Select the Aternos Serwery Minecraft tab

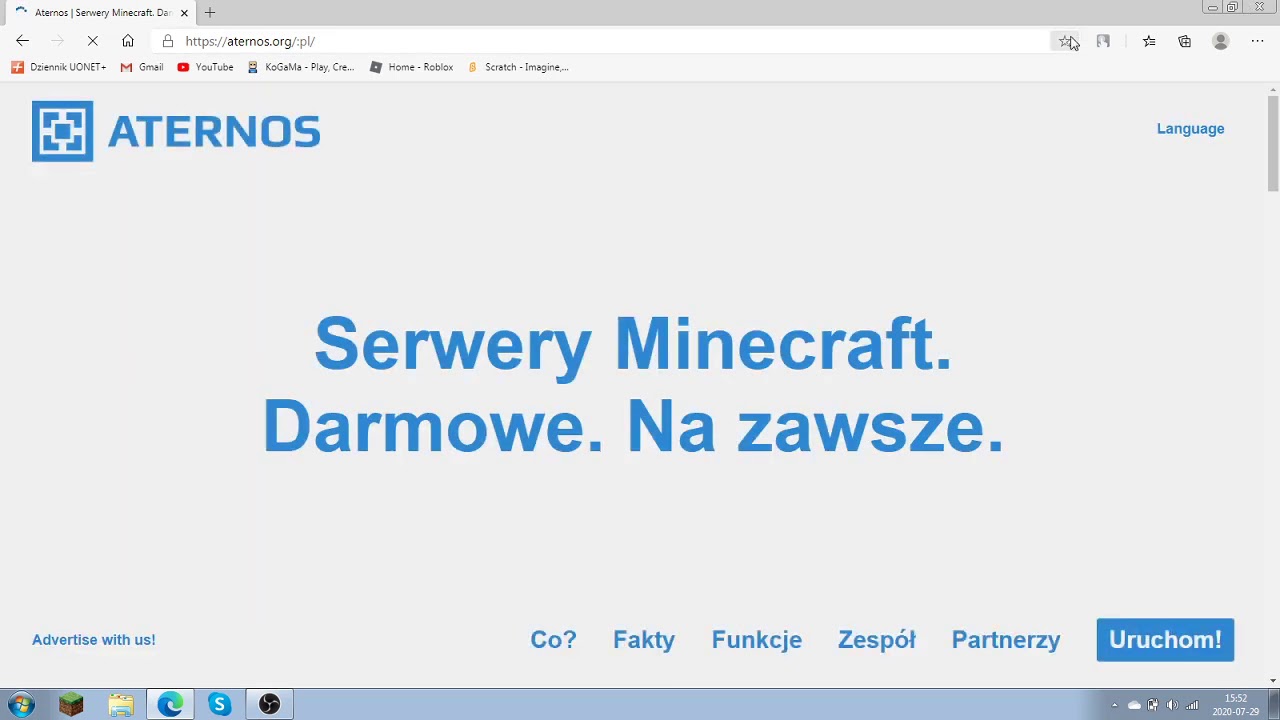coord(100,12)
